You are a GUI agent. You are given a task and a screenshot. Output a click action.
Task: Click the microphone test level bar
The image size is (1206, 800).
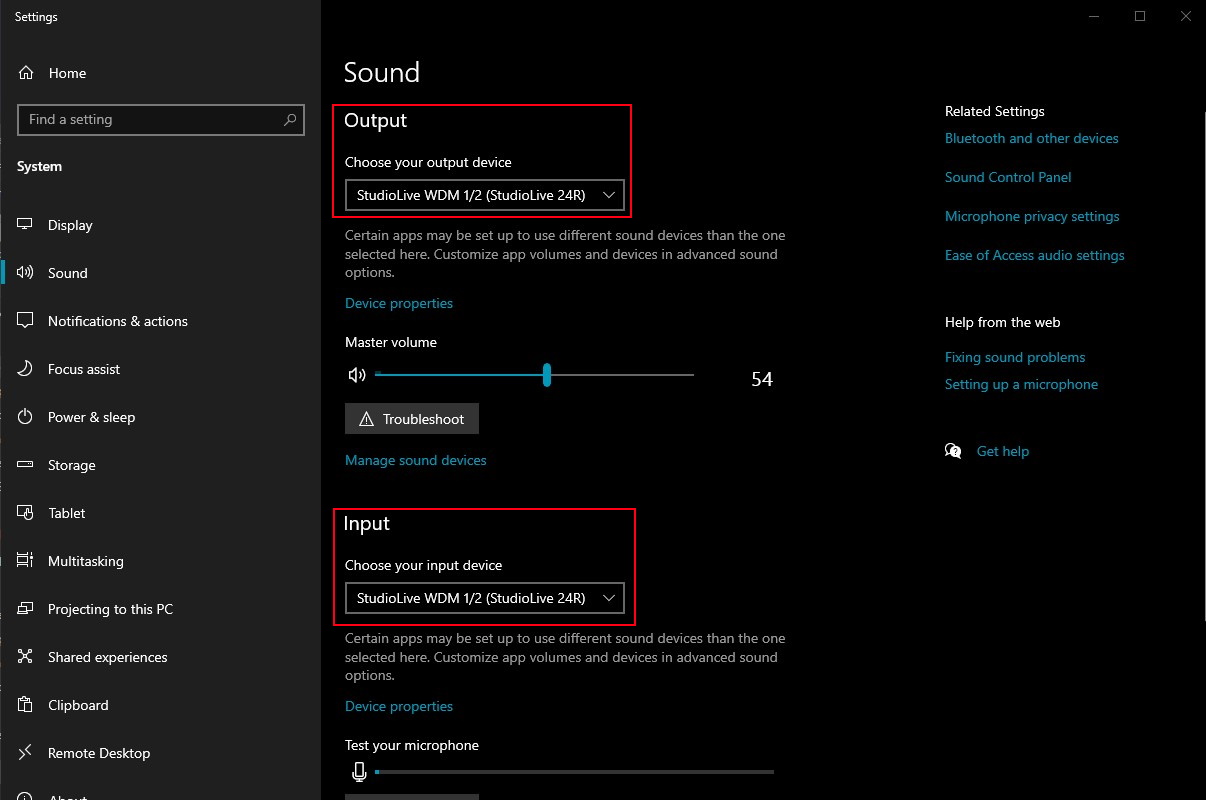[574, 772]
